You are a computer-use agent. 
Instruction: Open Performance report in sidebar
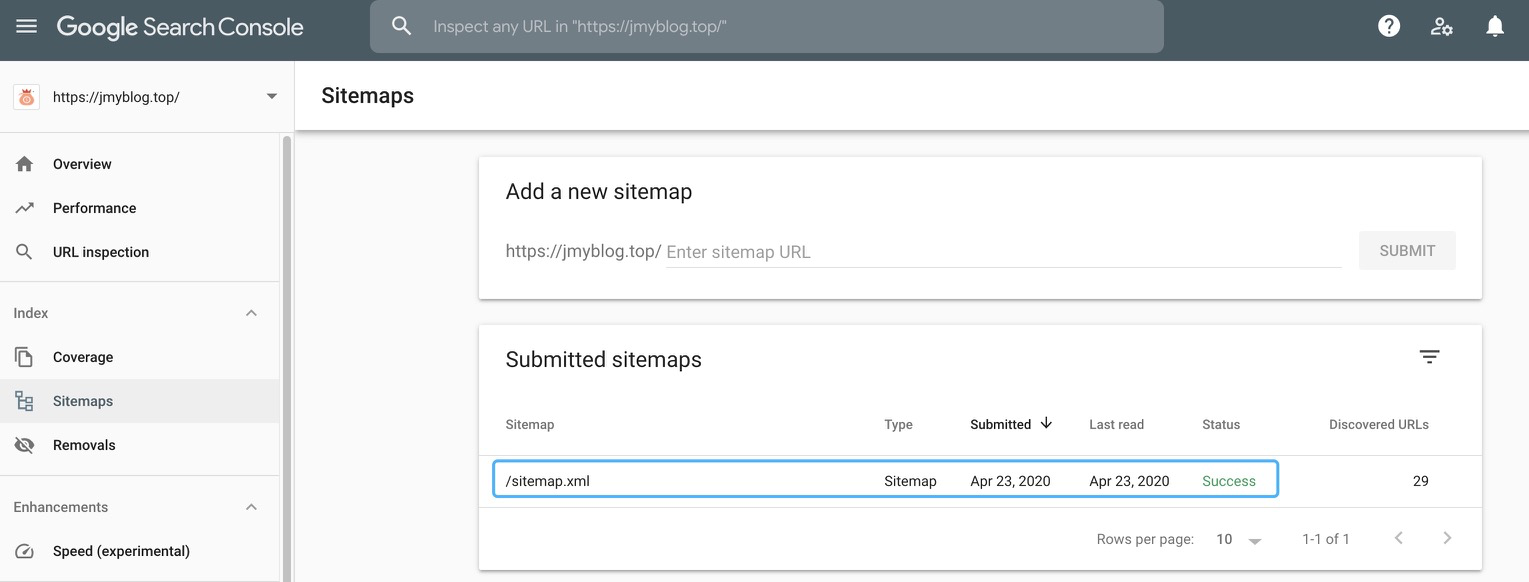coord(94,208)
